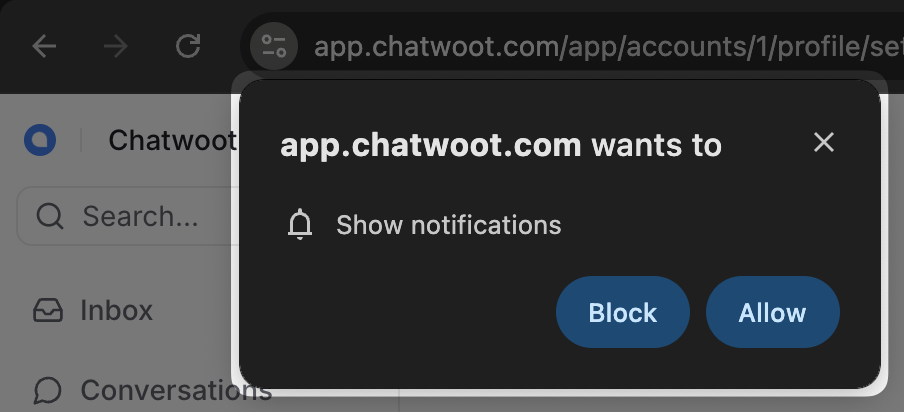Open the site information tune icon
904x412 pixels.
point(274,46)
